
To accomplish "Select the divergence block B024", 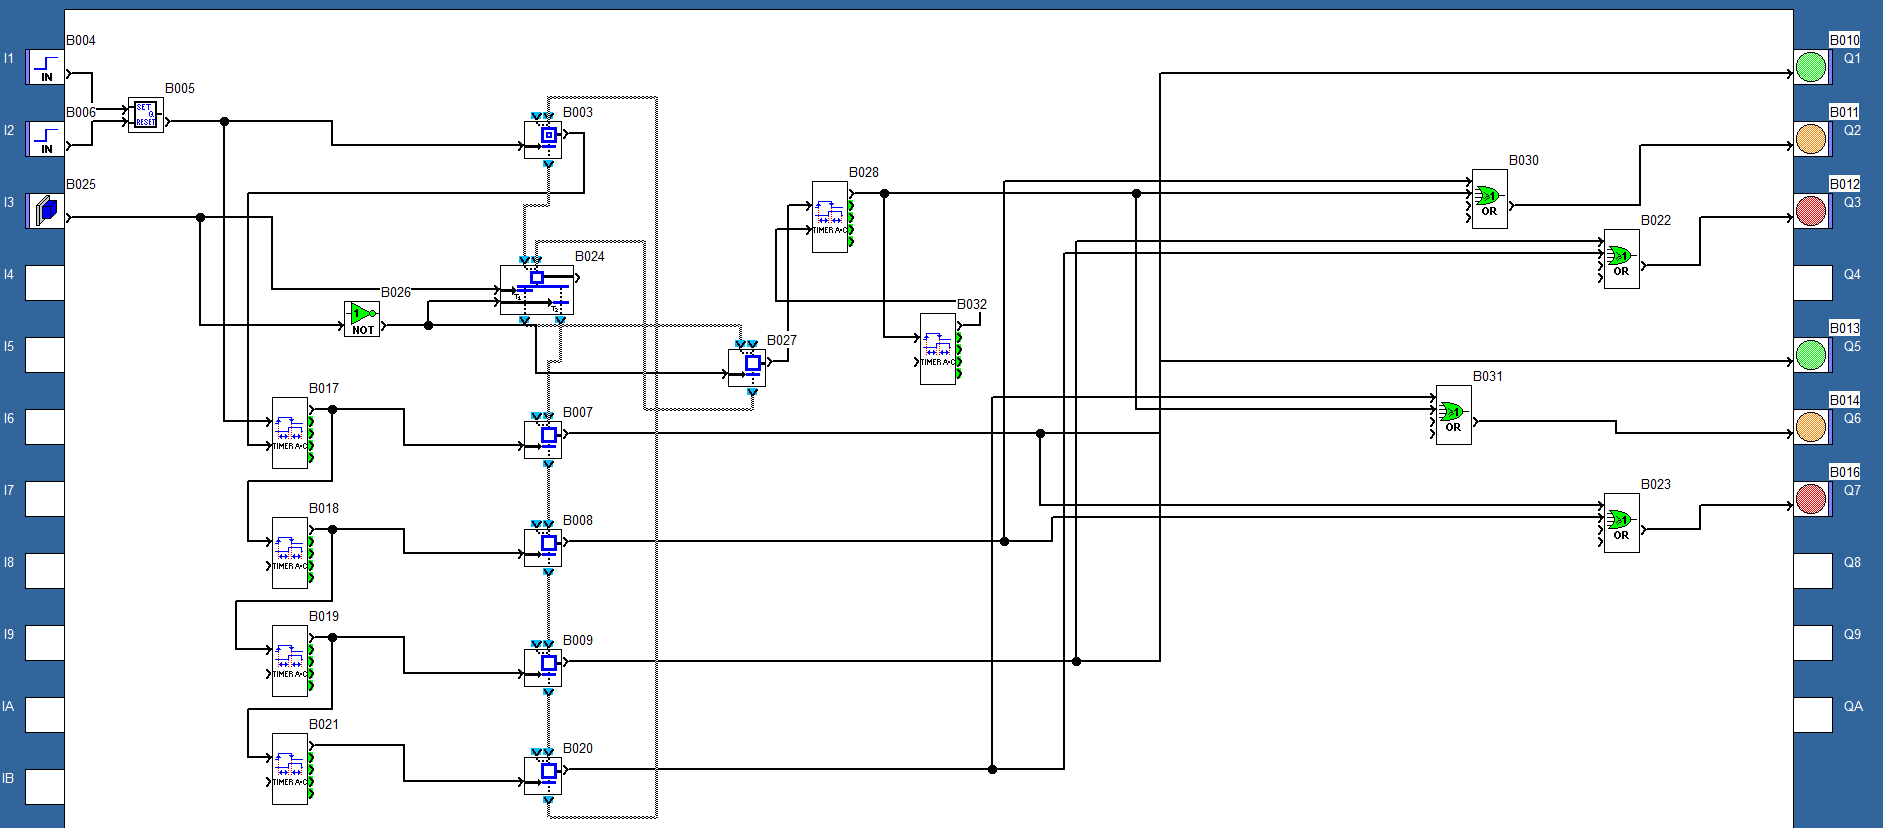I will tap(537, 290).
